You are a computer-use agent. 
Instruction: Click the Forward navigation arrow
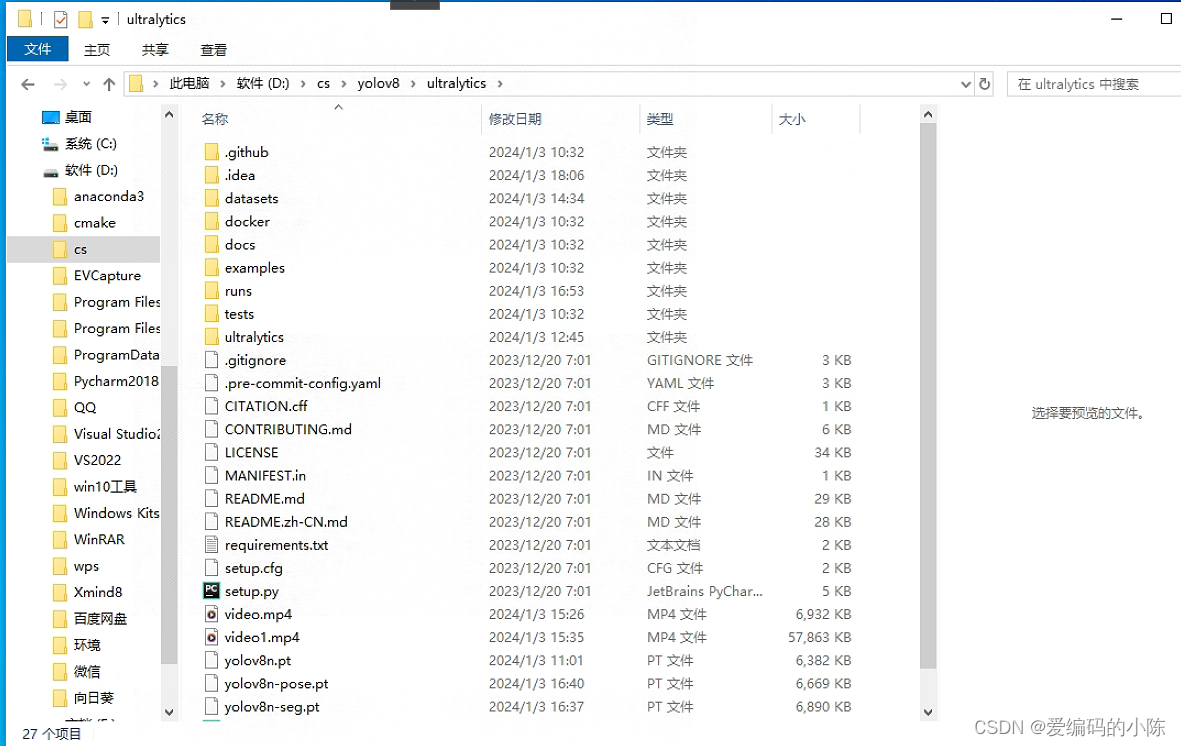pos(60,84)
